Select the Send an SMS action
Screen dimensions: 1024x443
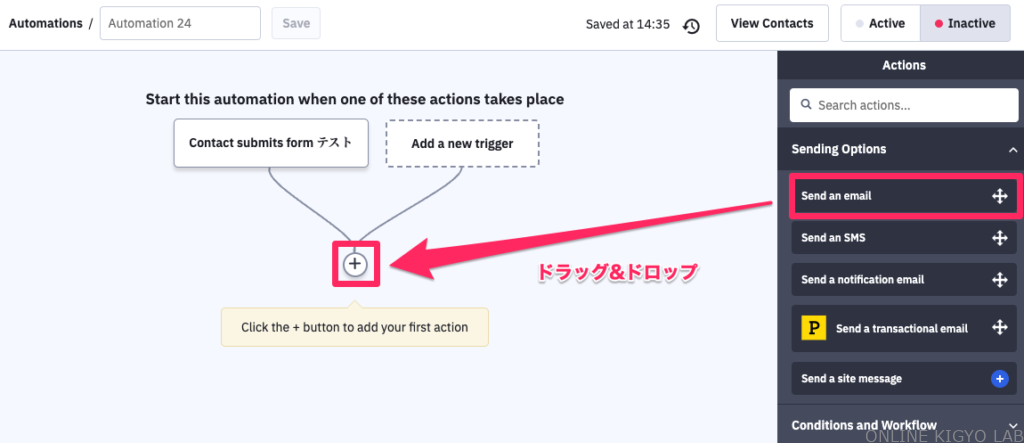pyautogui.click(x=904, y=238)
